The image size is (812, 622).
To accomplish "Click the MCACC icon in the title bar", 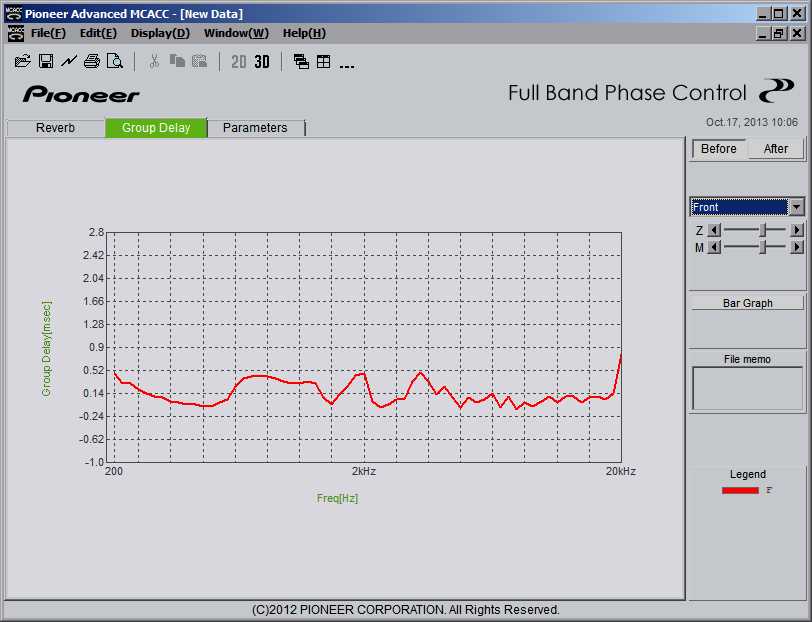I will point(14,14).
